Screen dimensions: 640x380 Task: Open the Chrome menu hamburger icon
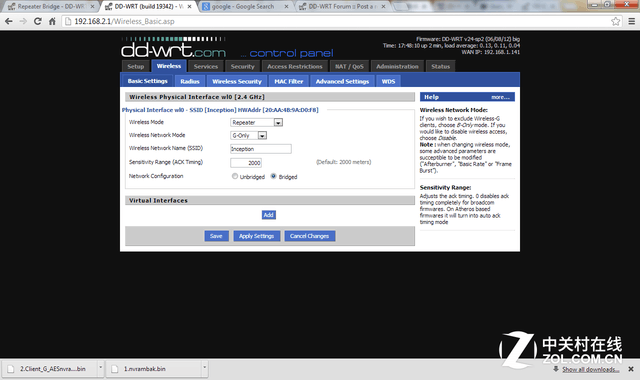tap(631, 21)
